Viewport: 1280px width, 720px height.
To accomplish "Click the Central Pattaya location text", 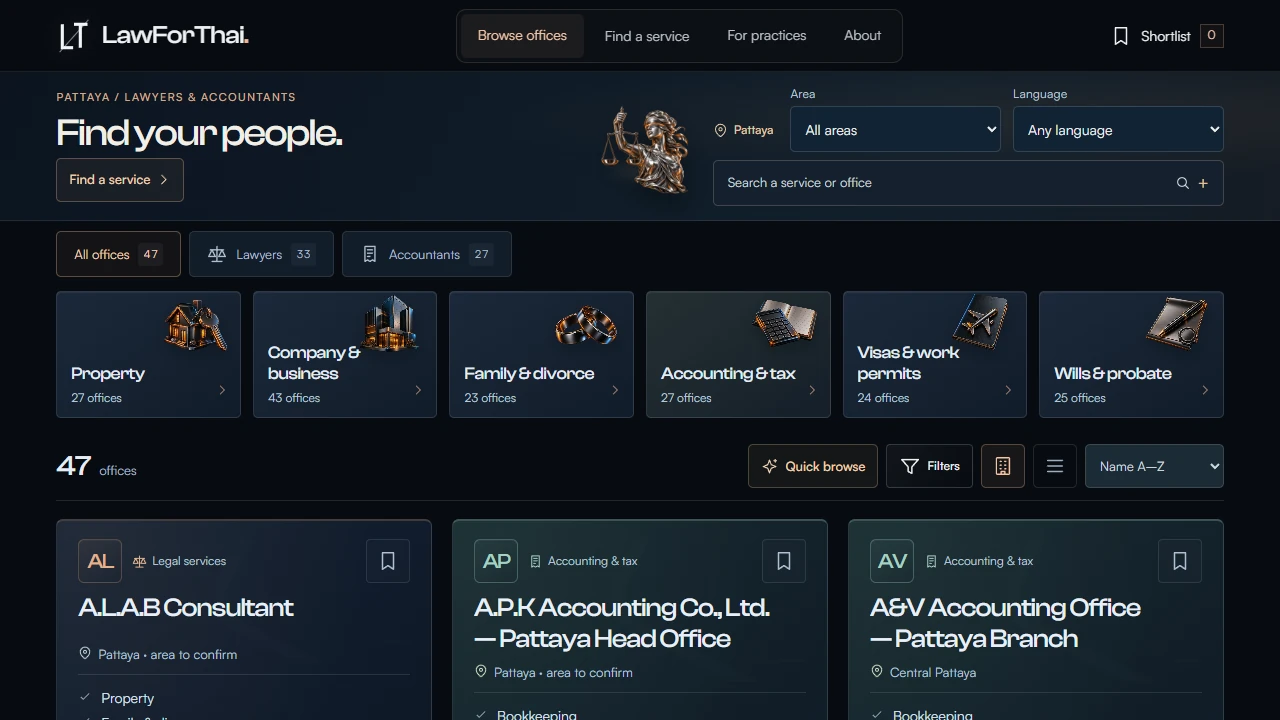I will click(x=933, y=672).
